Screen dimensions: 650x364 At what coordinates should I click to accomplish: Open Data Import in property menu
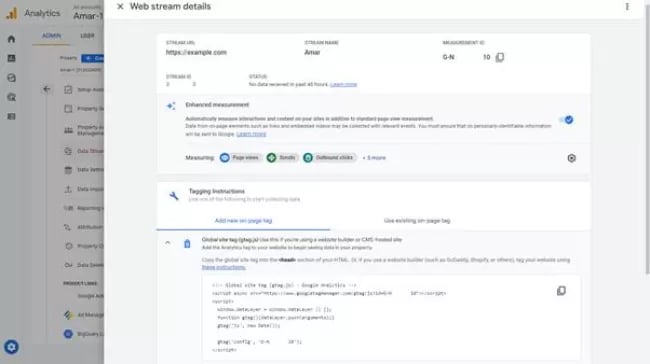[83, 189]
